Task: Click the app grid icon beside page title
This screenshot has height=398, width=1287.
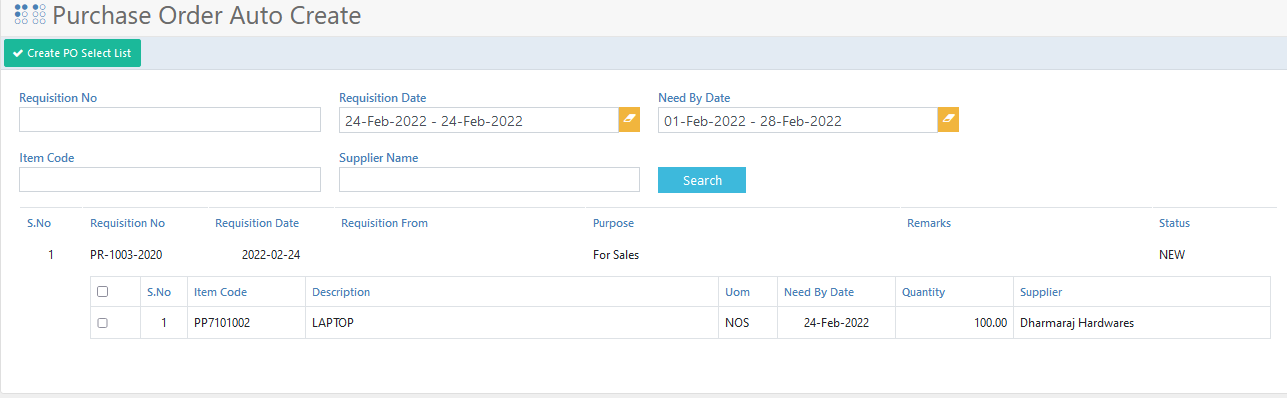Action: tap(30, 15)
